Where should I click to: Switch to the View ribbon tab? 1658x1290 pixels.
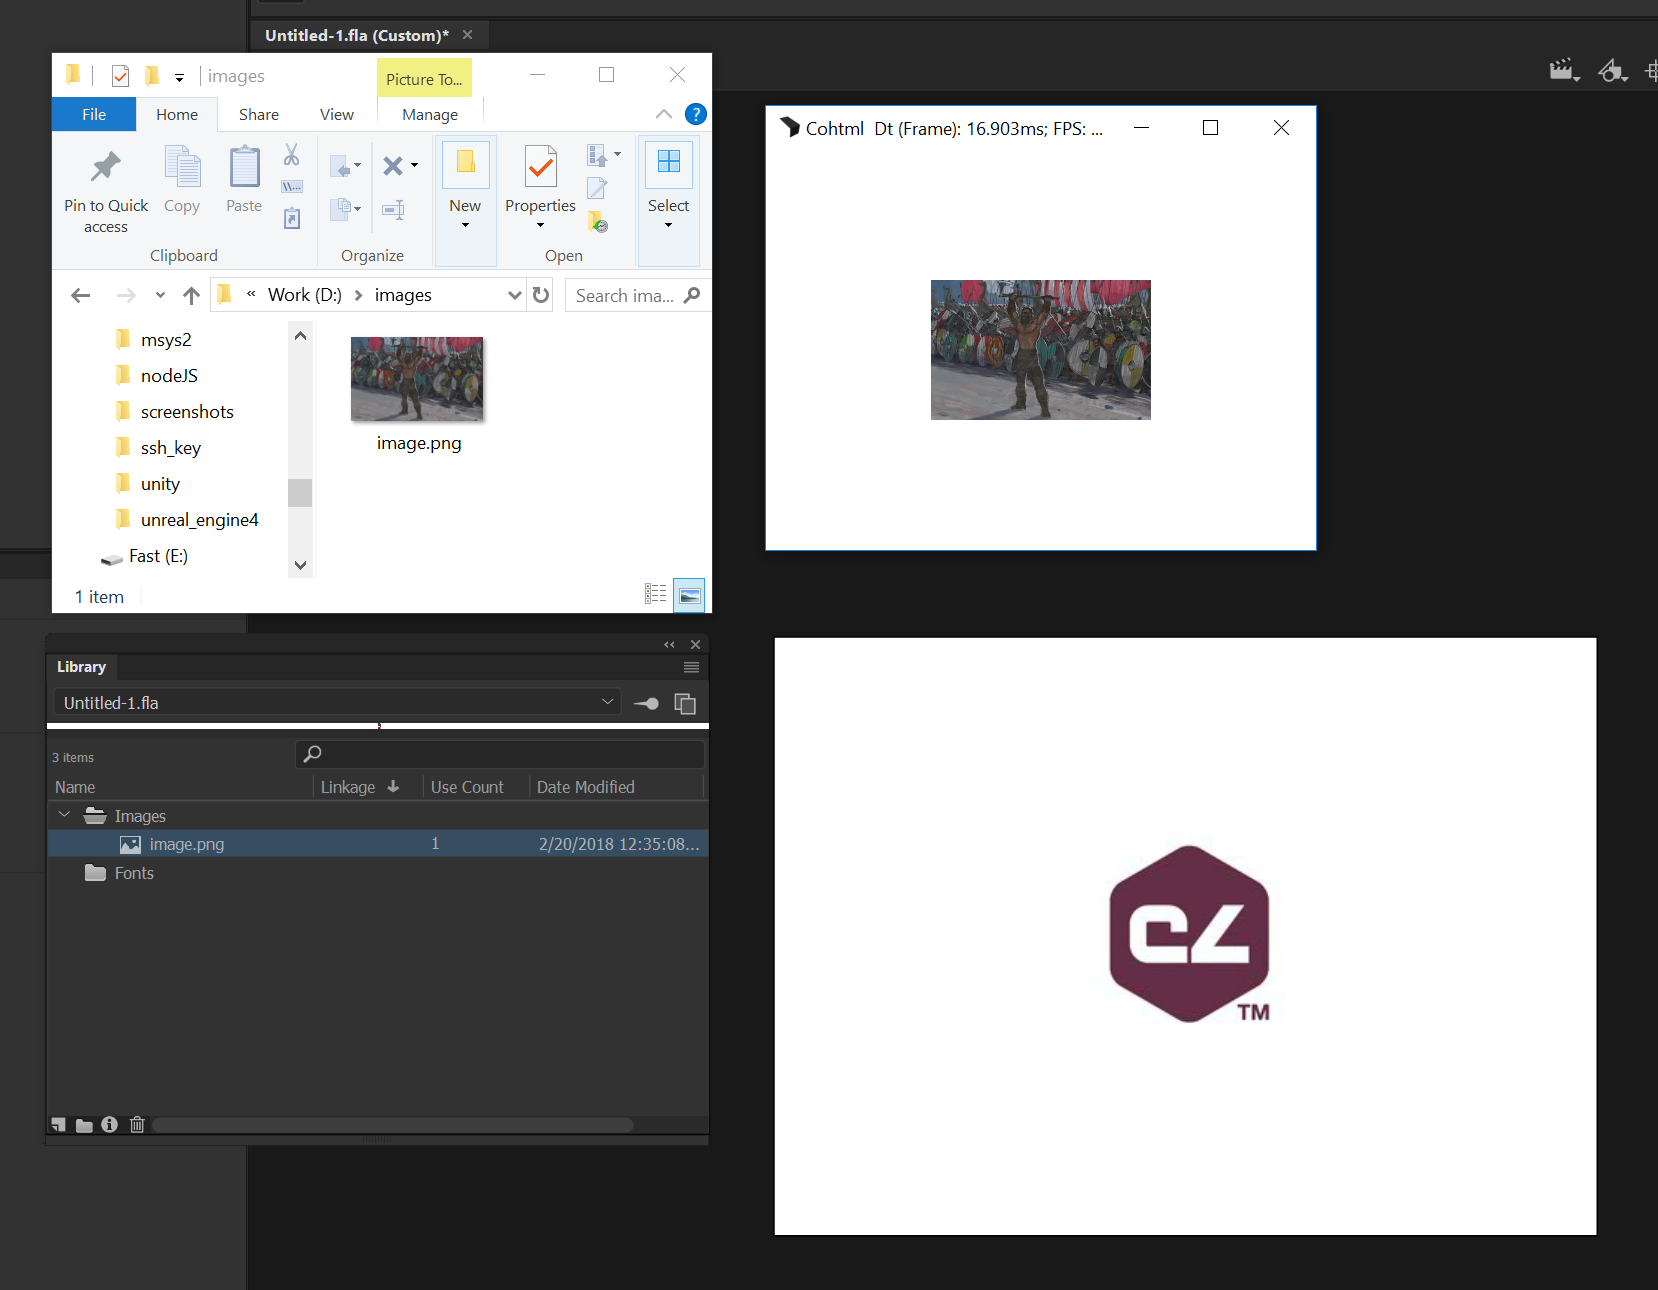click(x=337, y=114)
